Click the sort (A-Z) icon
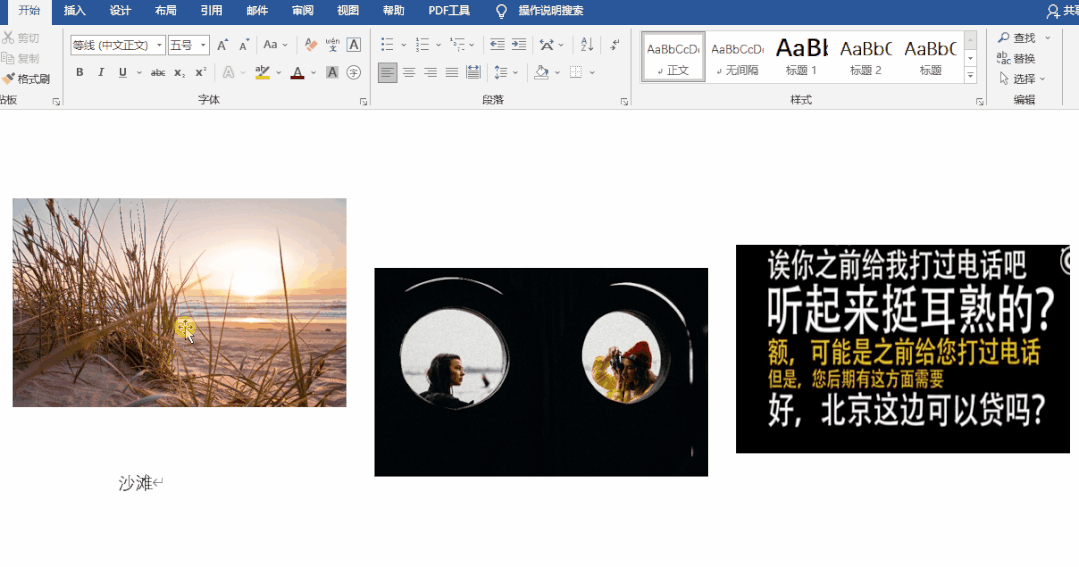The width and height of the screenshot is (1079, 567). [587, 45]
